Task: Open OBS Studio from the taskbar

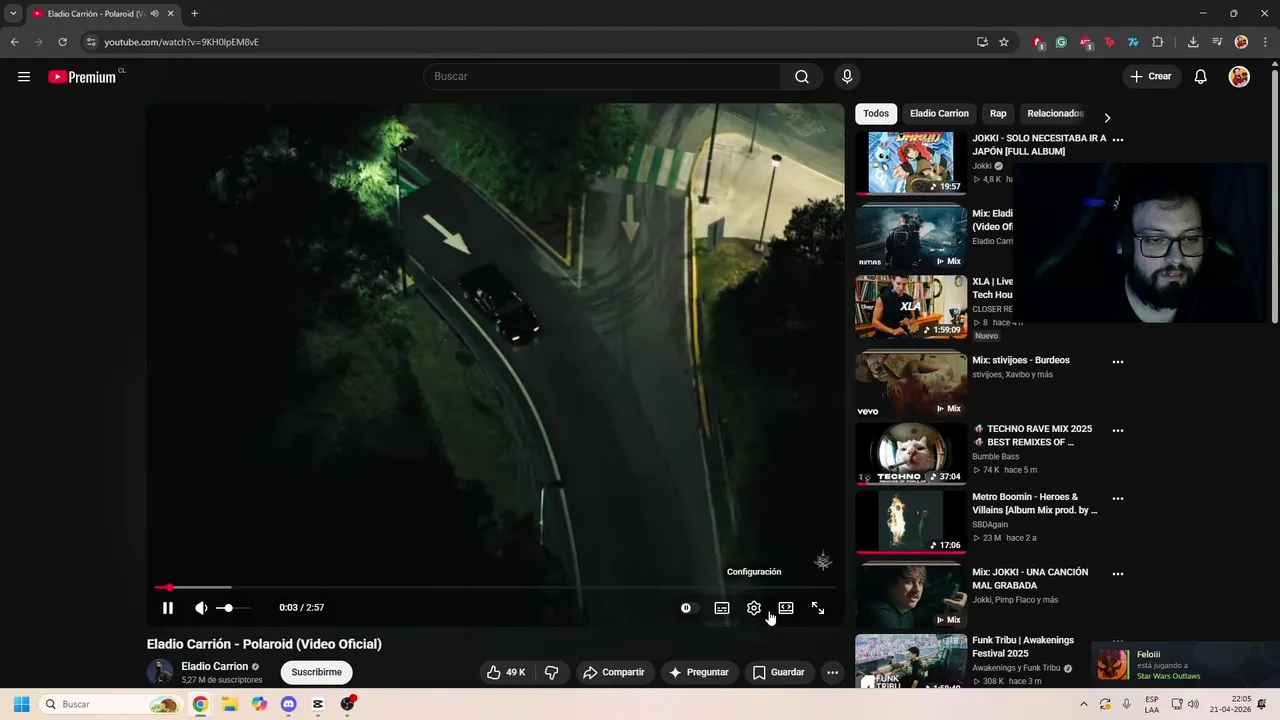Action: [347, 704]
